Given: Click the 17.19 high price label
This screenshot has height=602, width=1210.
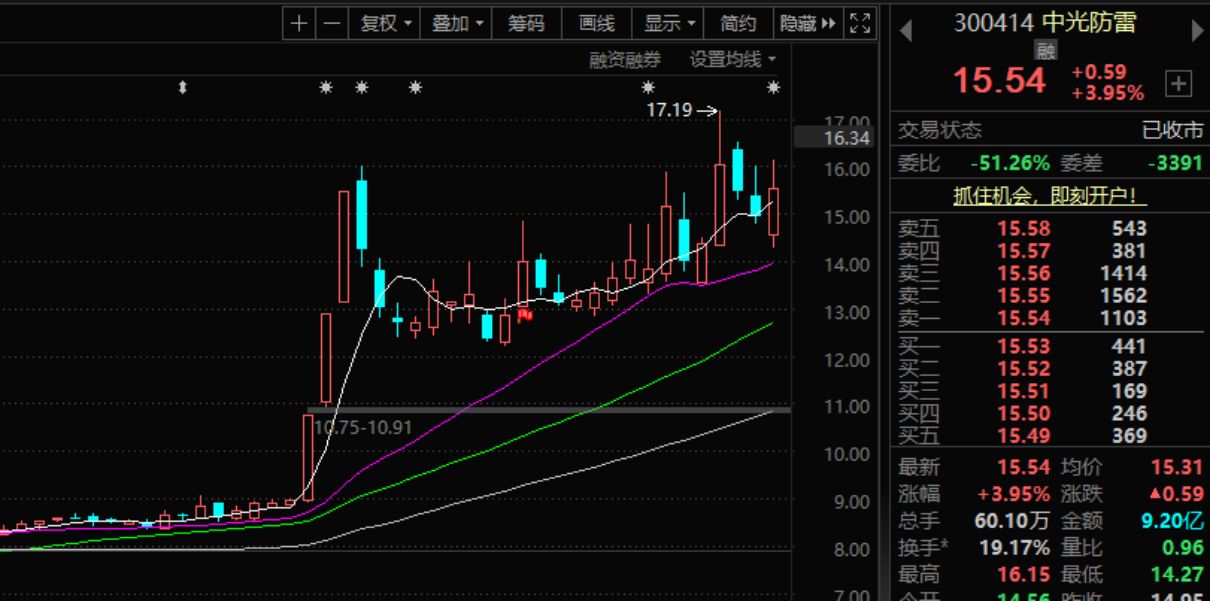Looking at the screenshot, I should pyautogui.click(x=669, y=110).
